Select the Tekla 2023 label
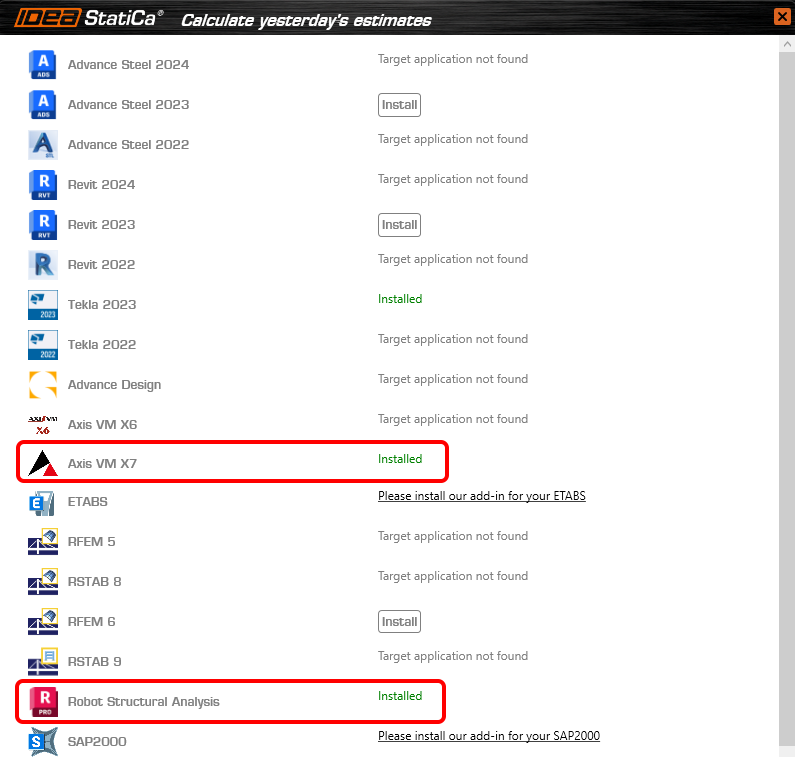795x757 pixels. [x=102, y=305]
